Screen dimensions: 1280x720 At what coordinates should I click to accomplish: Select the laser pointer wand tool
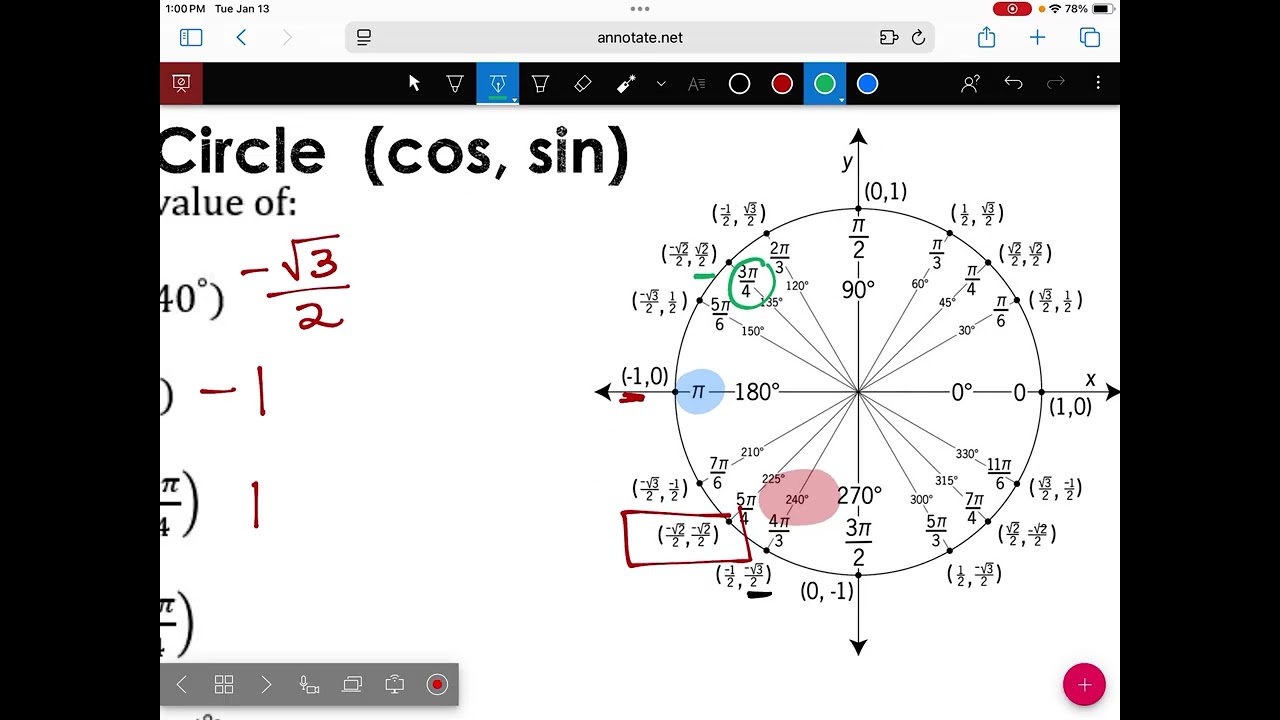pos(626,84)
